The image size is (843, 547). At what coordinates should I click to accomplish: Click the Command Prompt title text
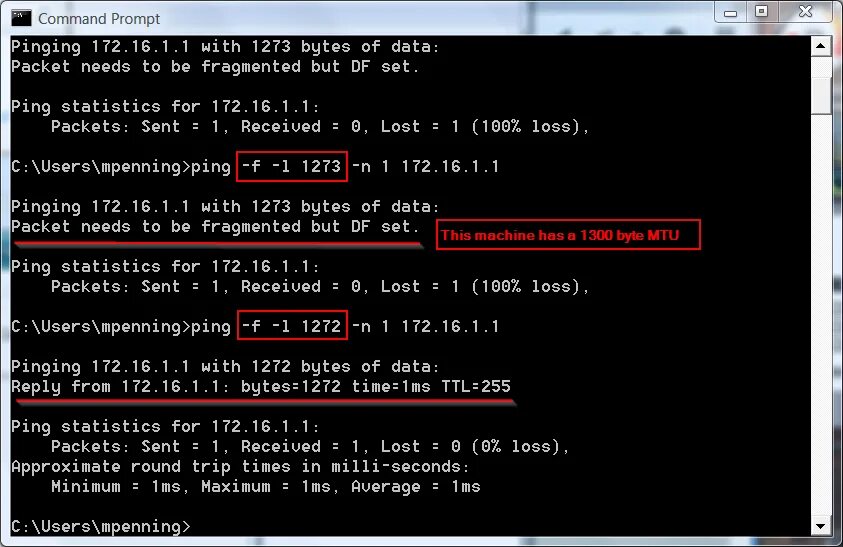pyautogui.click(x=99, y=19)
